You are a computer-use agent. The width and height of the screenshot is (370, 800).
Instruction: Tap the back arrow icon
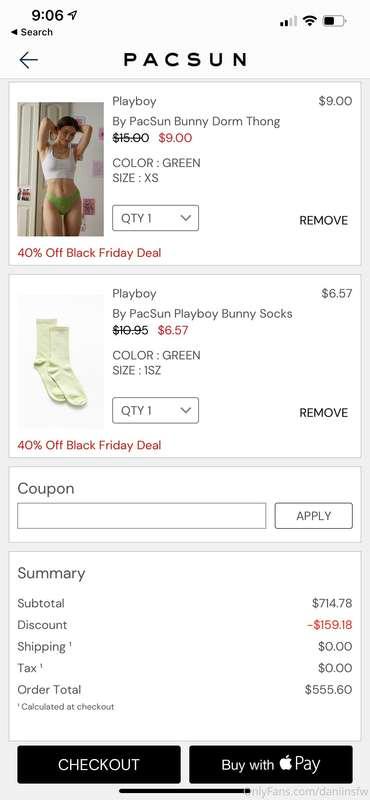pyautogui.click(x=29, y=60)
